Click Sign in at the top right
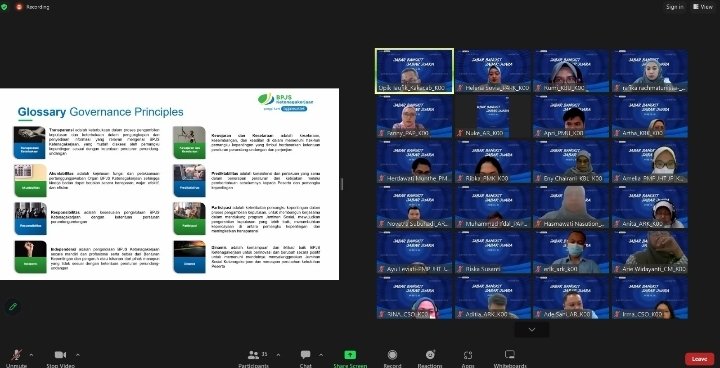Screen dimensions: 720x368 (675, 7)
